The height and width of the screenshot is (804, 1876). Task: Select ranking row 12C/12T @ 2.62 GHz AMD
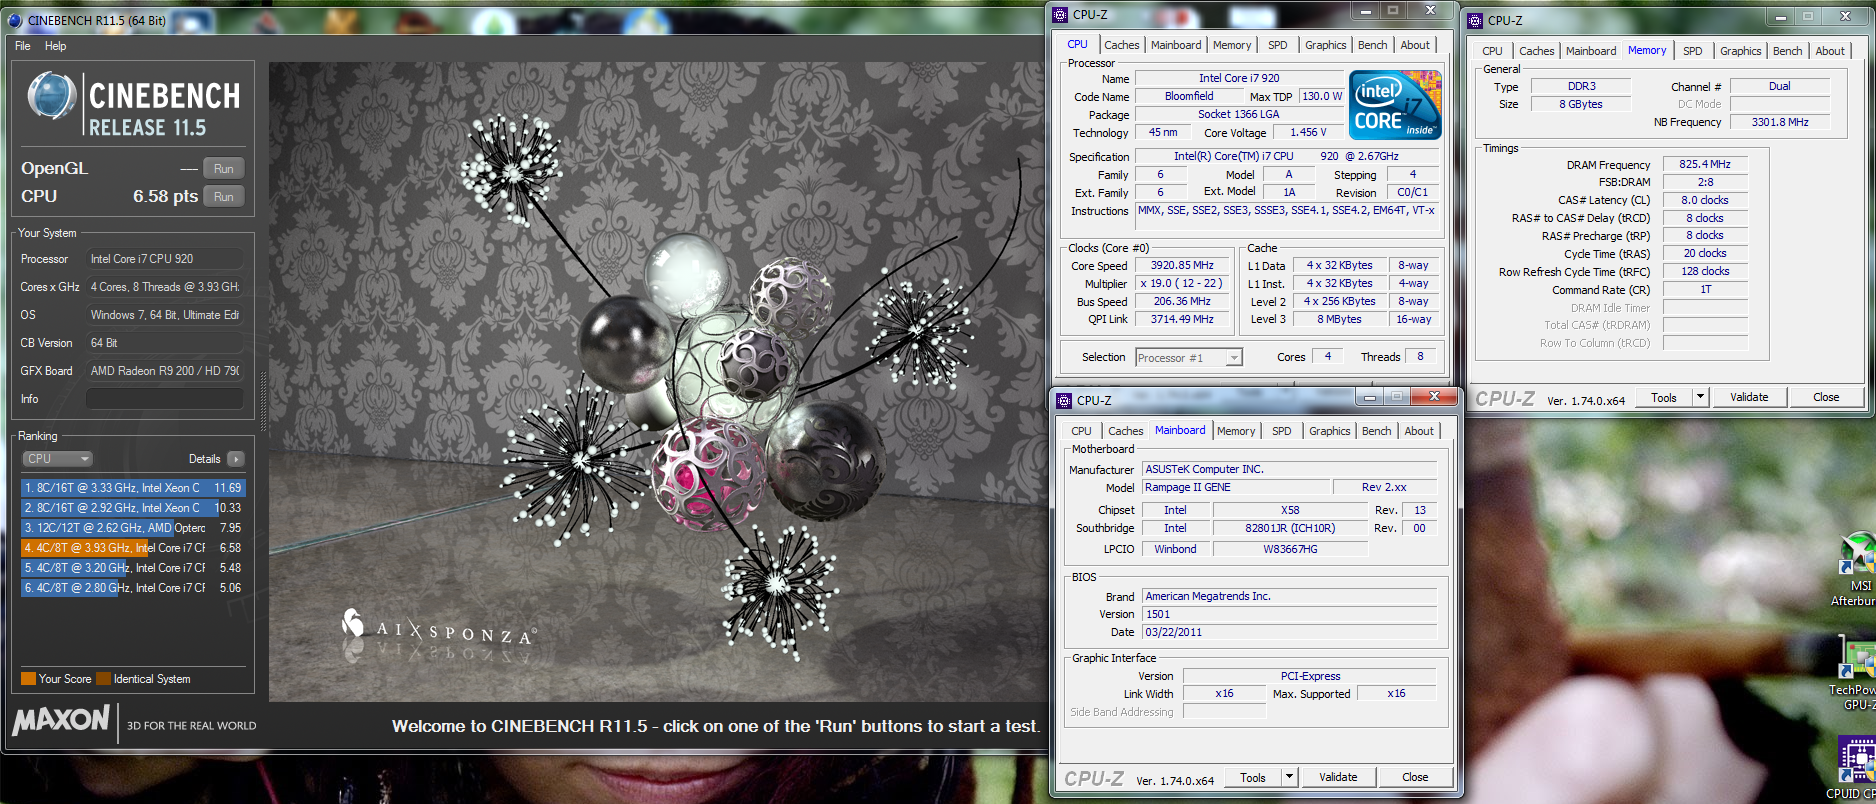point(132,528)
